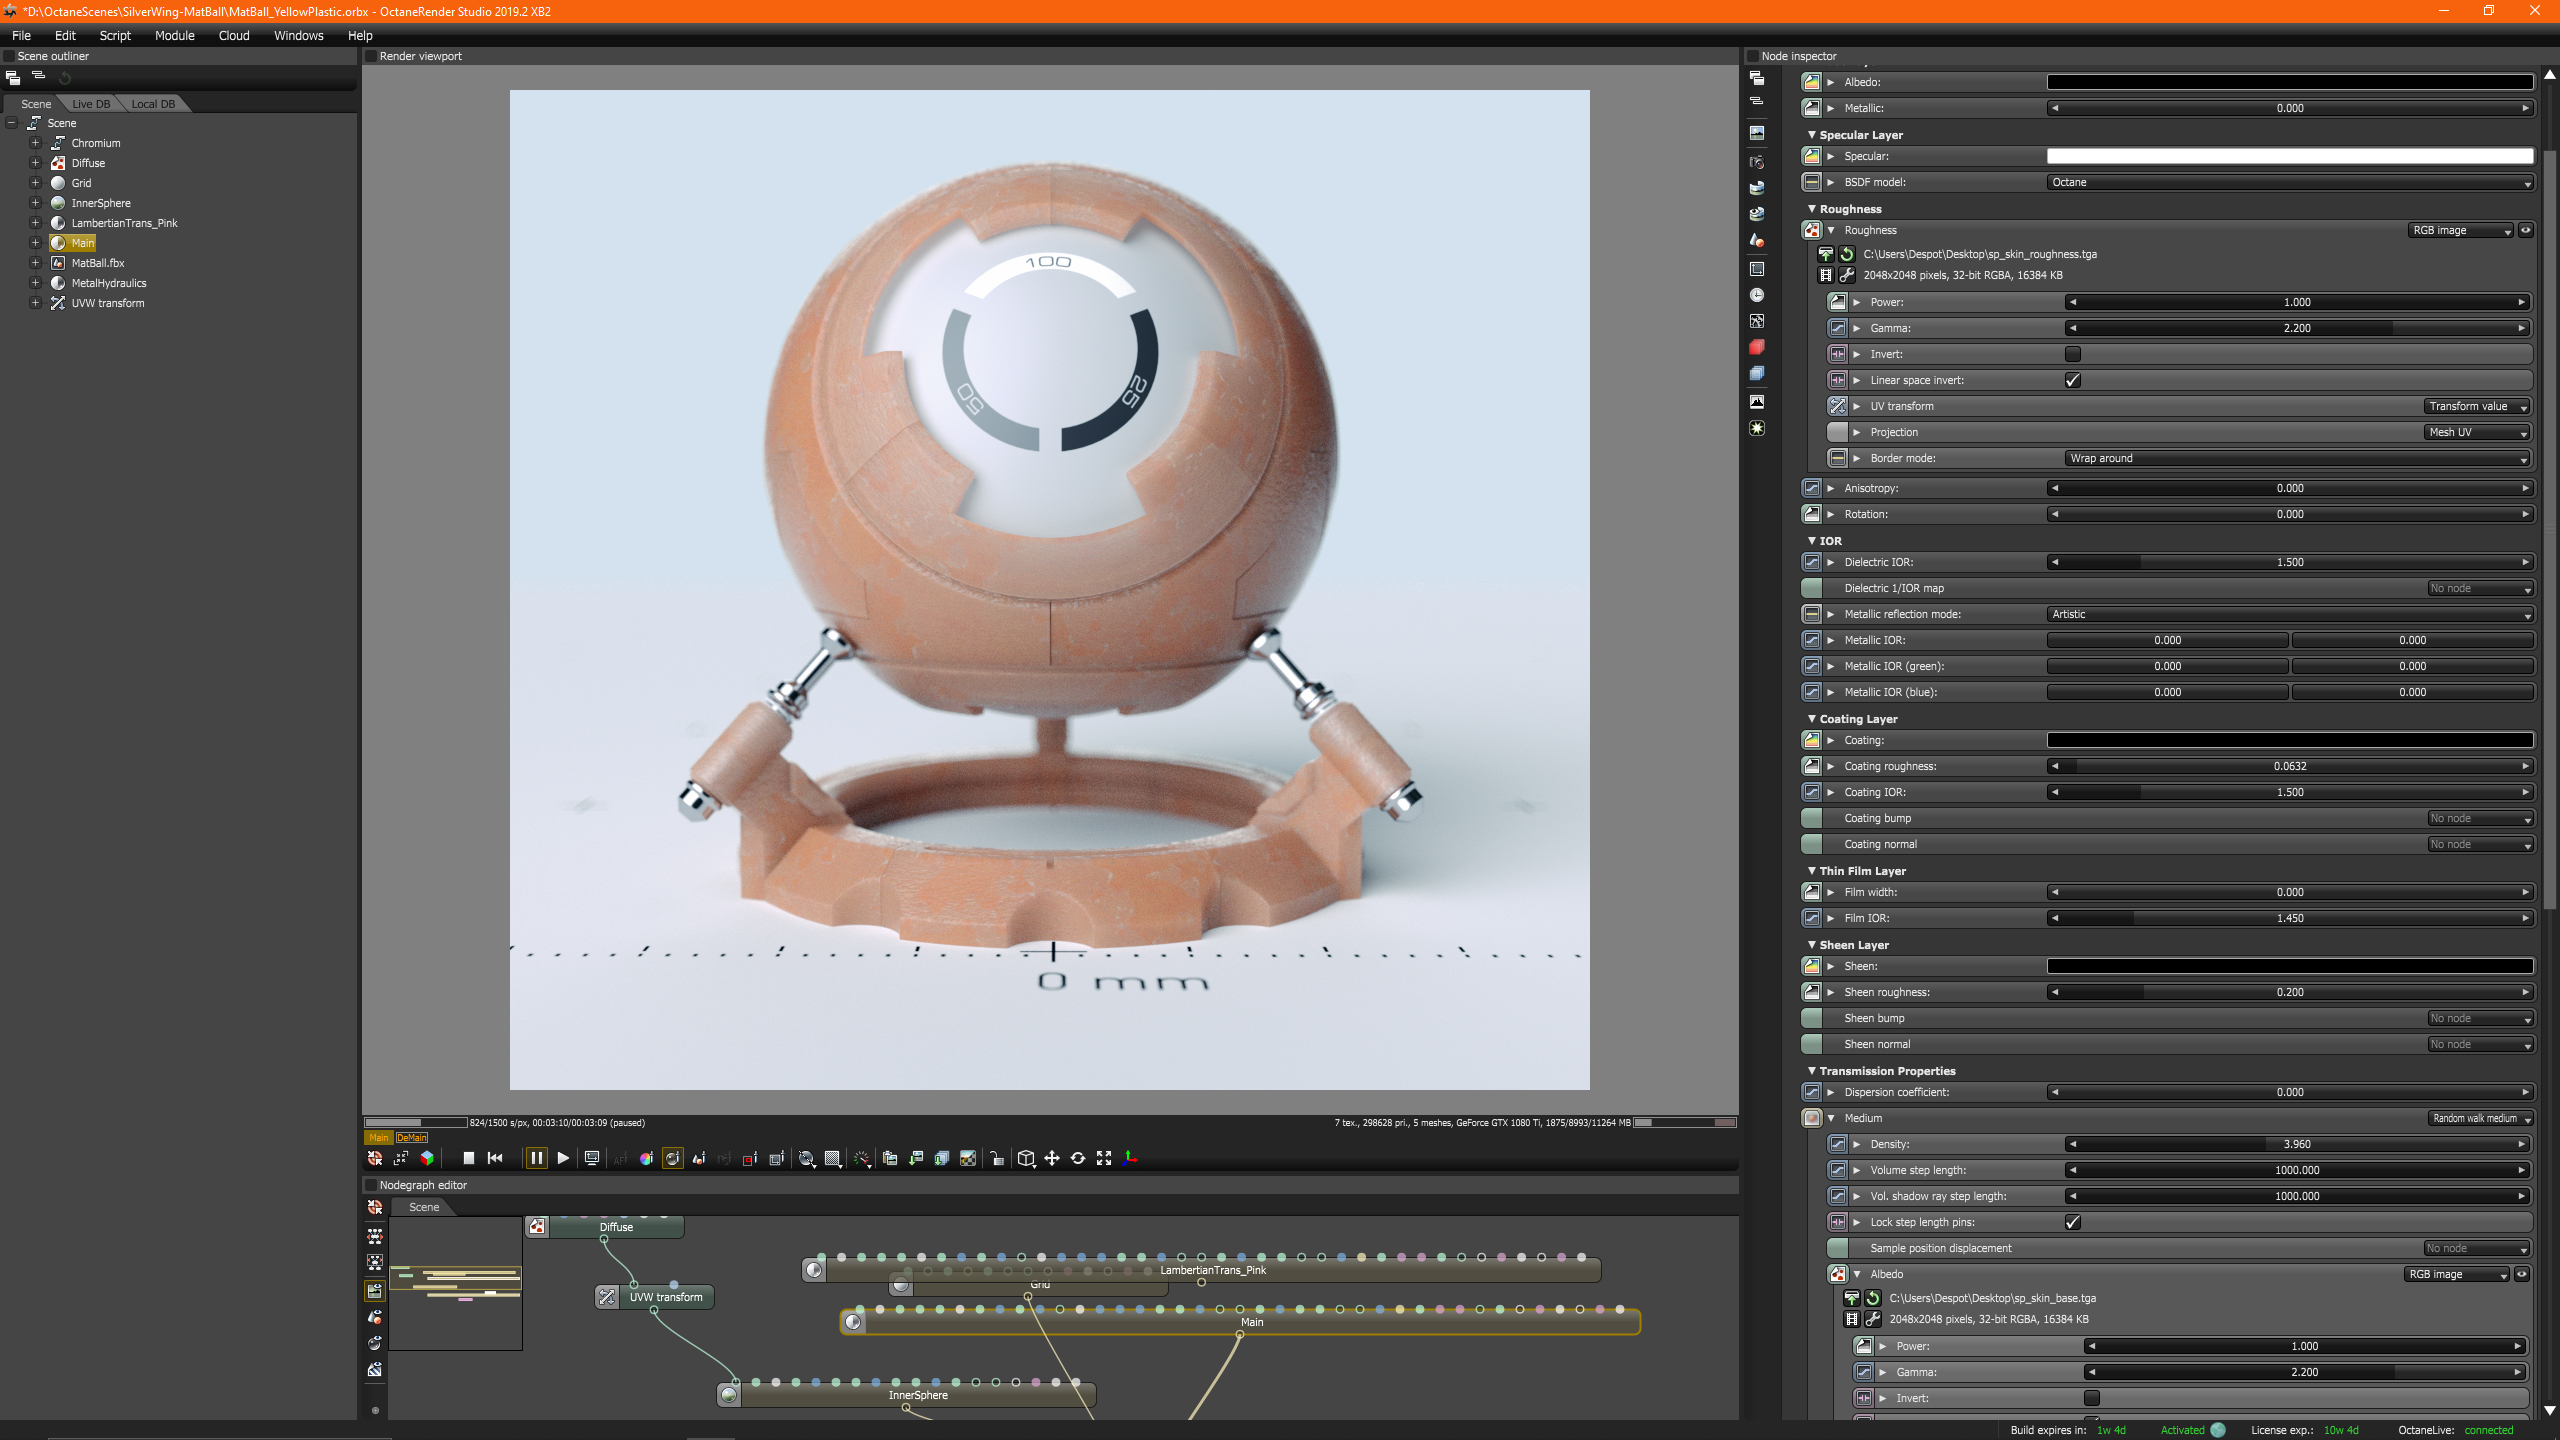This screenshot has height=1440, width=2560.
Task: Uncheck Linear space invert option
Action: click(2073, 380)
